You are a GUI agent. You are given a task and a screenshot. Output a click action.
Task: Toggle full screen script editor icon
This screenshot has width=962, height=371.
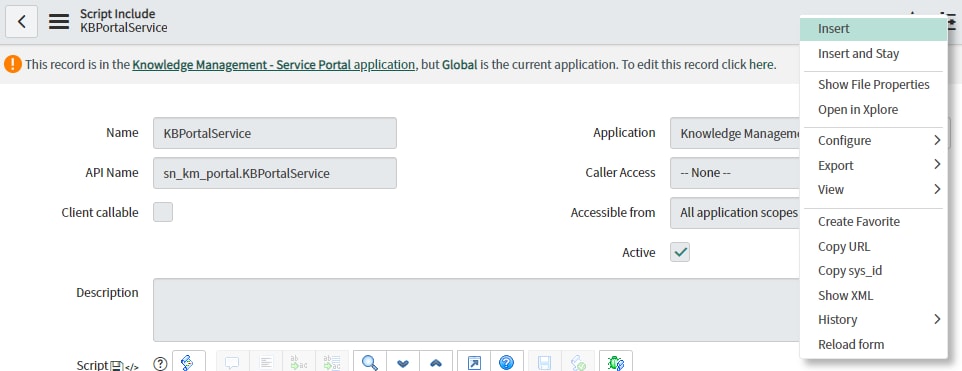(x=474, y=362)
